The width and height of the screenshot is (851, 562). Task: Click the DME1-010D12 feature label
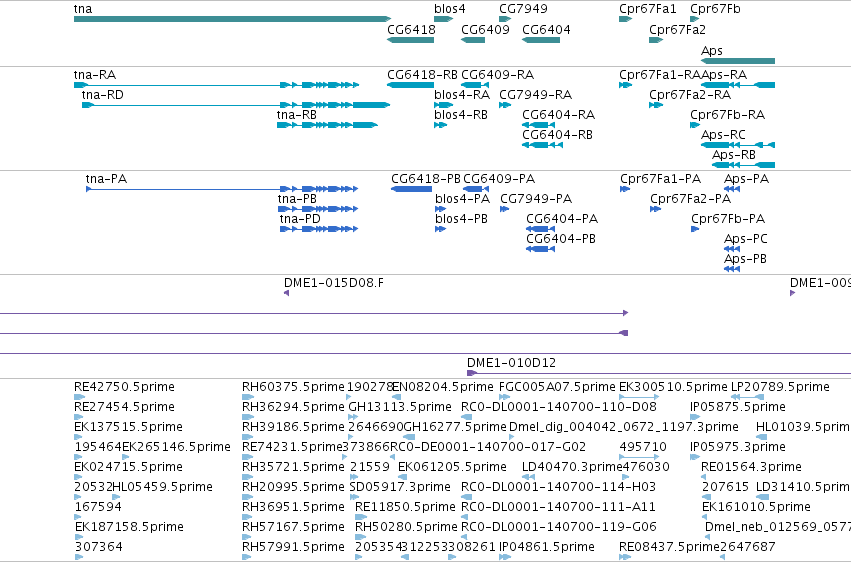pos(511,362)
